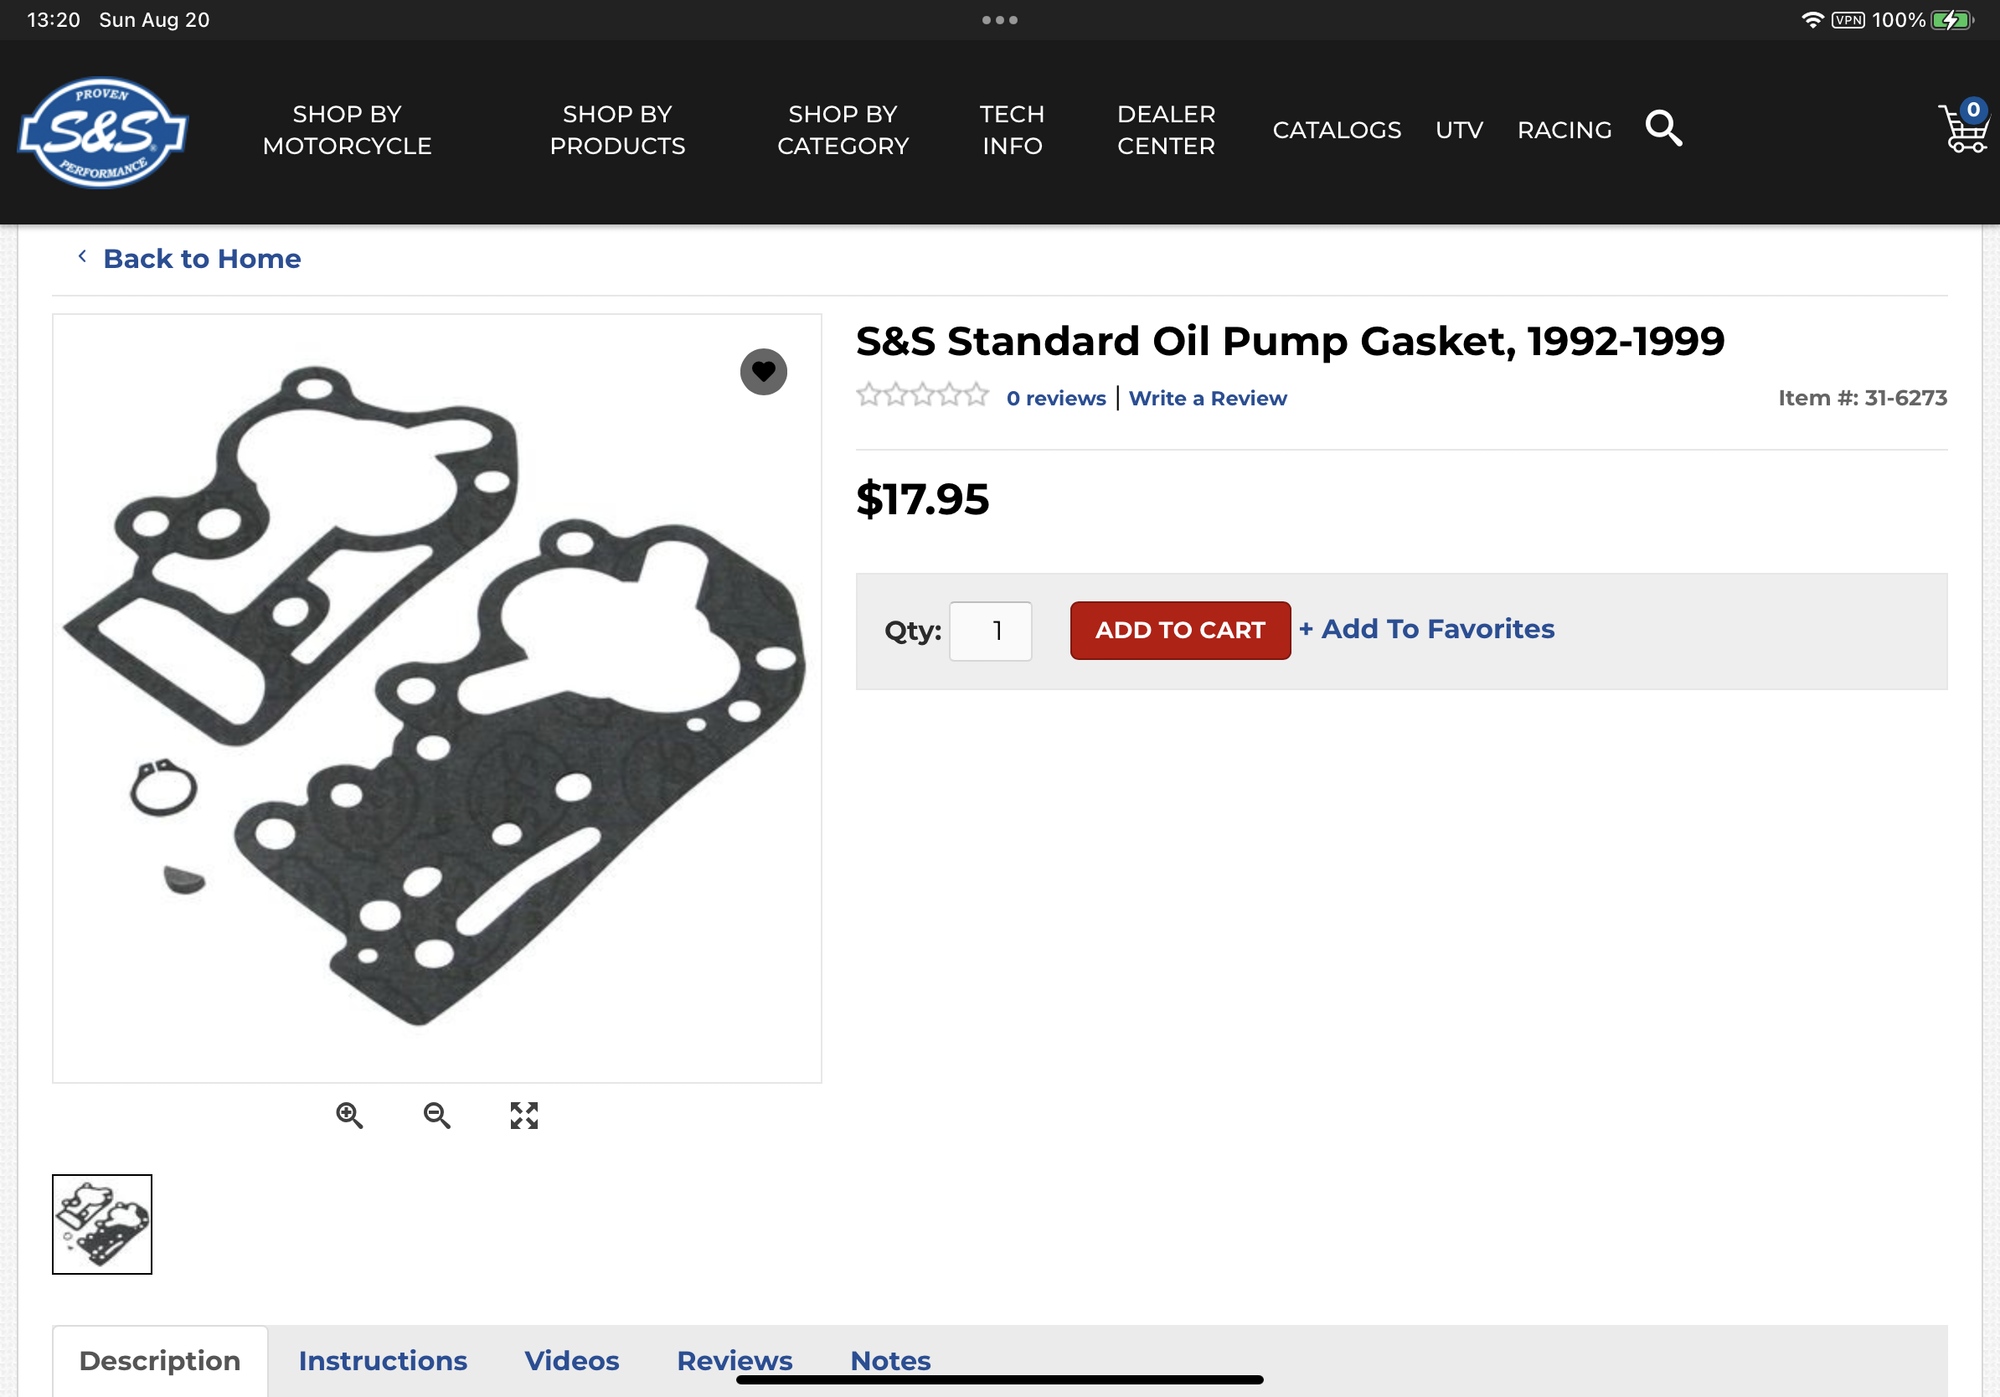Open the search magnifier icon
The image size is (2000, 1397).
(x=1664, y=128)
